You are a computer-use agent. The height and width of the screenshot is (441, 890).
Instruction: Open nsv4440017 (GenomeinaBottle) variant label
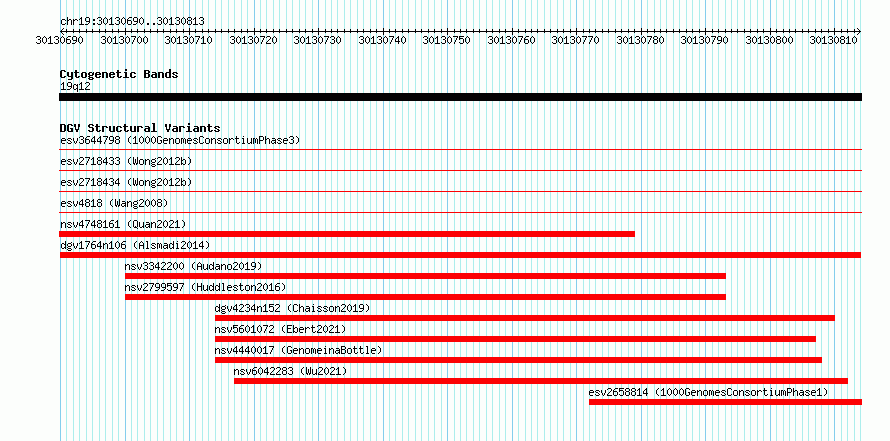point(299,350)
